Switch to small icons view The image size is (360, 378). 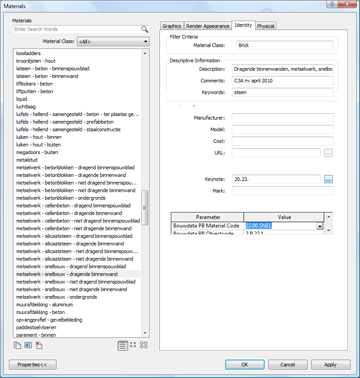133,345
